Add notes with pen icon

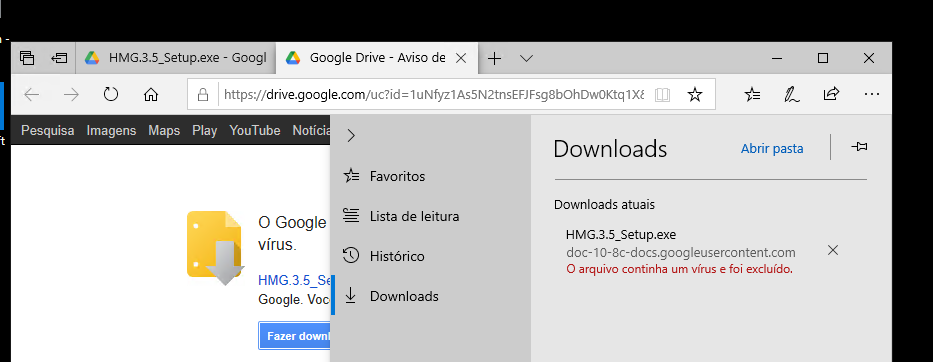[791, 95]
